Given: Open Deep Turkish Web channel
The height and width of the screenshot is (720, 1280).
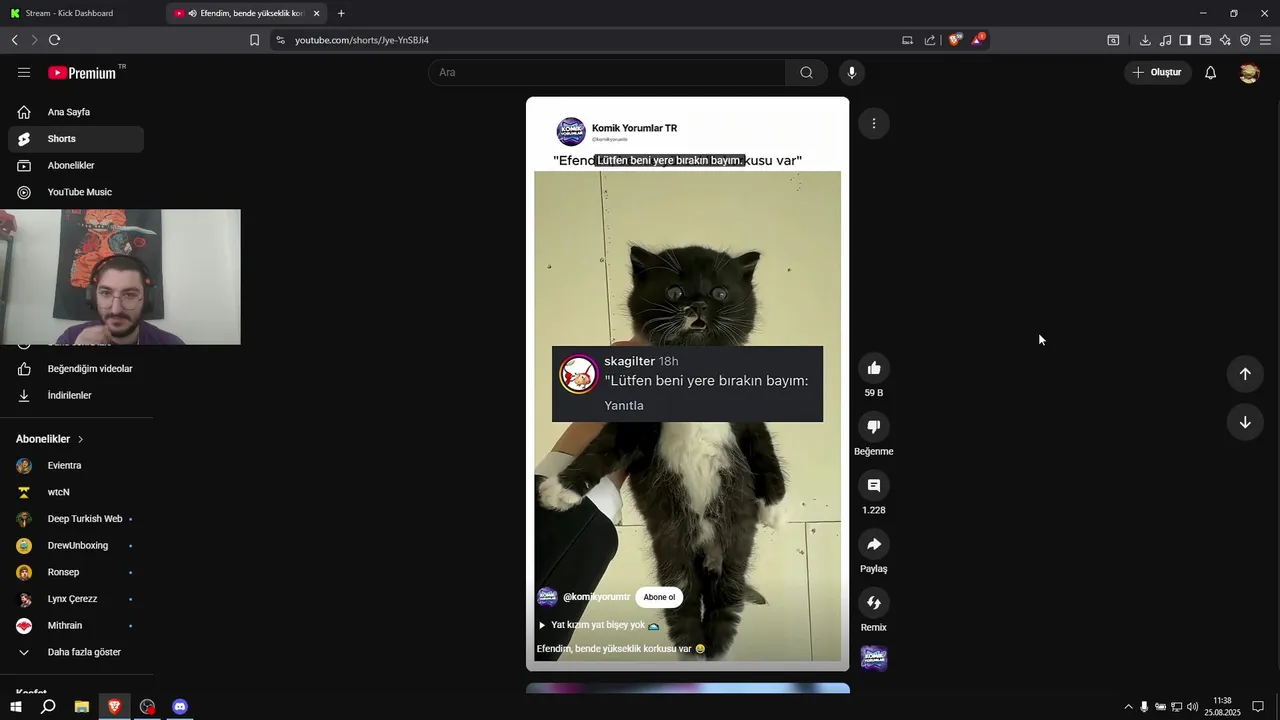Looking at the screenshot, I should [76, 519].
